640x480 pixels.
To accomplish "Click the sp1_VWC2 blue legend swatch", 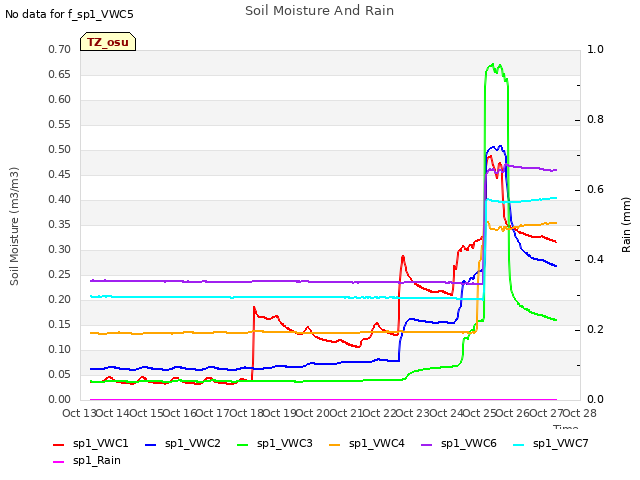I will pyautogui.click(x=151, y=444).
